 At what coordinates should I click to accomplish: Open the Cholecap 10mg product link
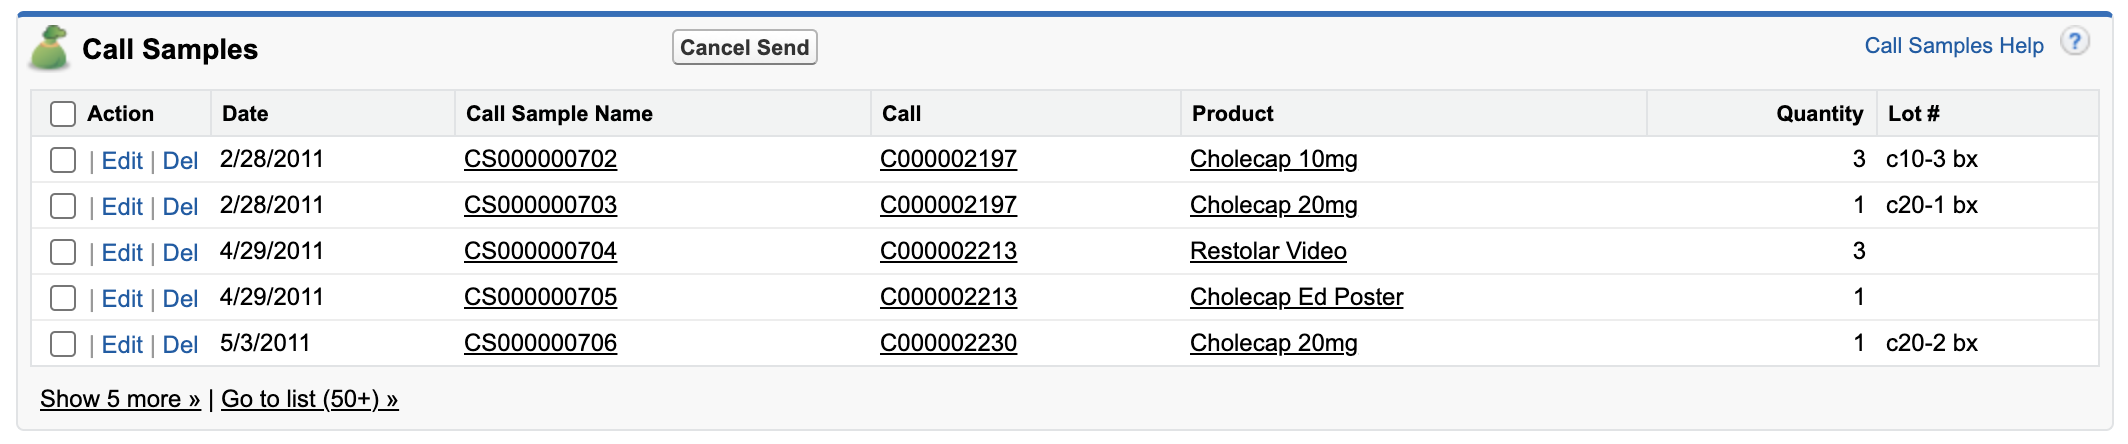[x=1273, y=159]
